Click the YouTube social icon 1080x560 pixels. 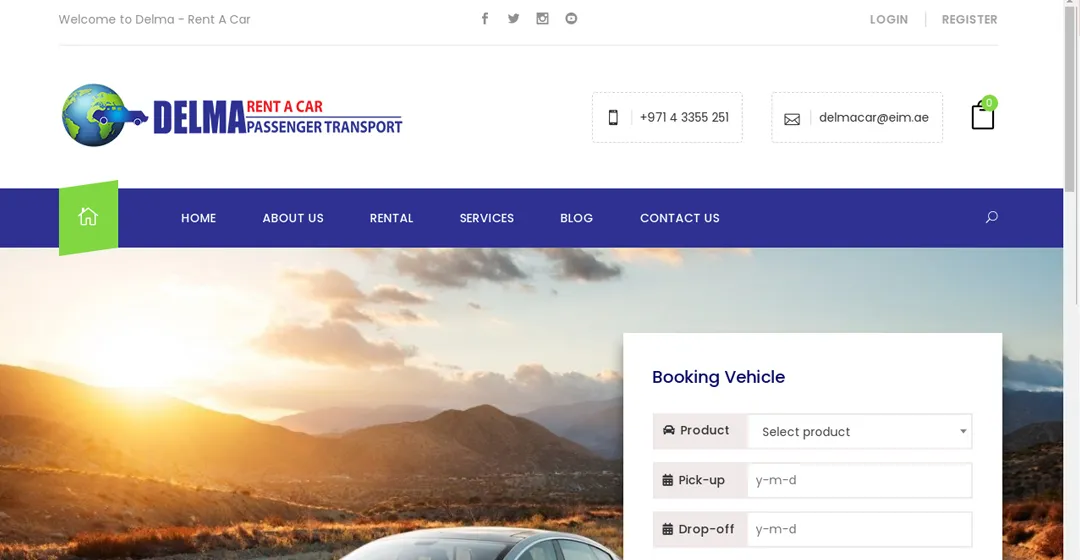571,19
